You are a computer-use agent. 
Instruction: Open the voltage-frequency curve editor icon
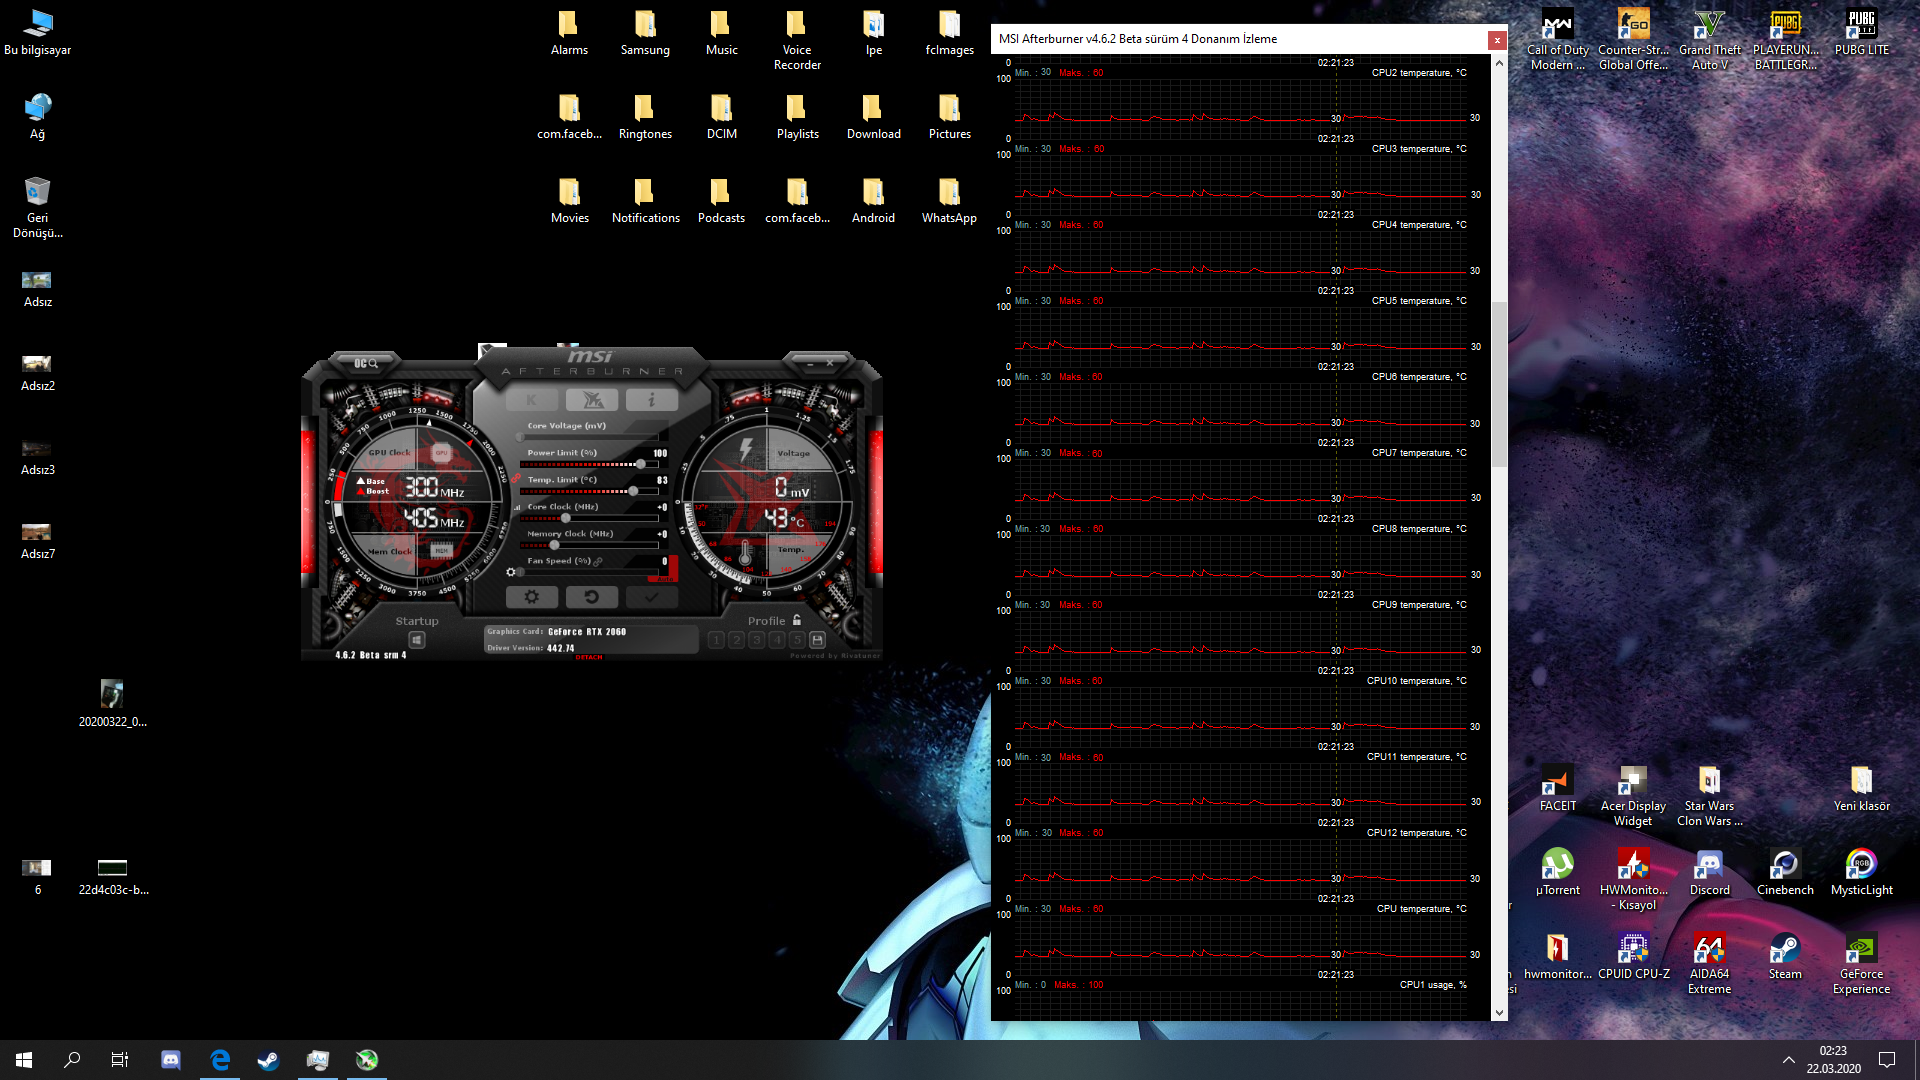(517, 507)
